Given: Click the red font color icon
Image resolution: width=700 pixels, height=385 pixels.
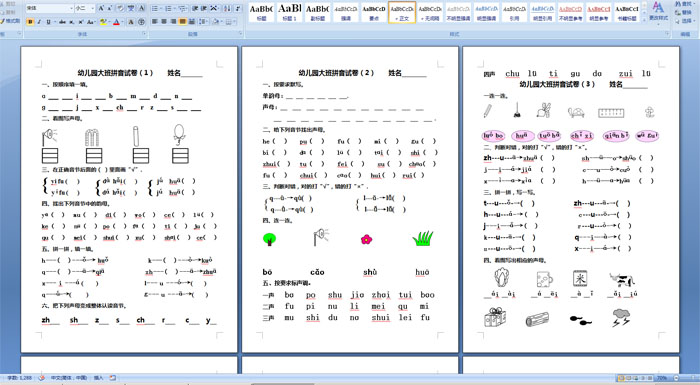Looking at the screenshot, I should (x=116, y=21).
